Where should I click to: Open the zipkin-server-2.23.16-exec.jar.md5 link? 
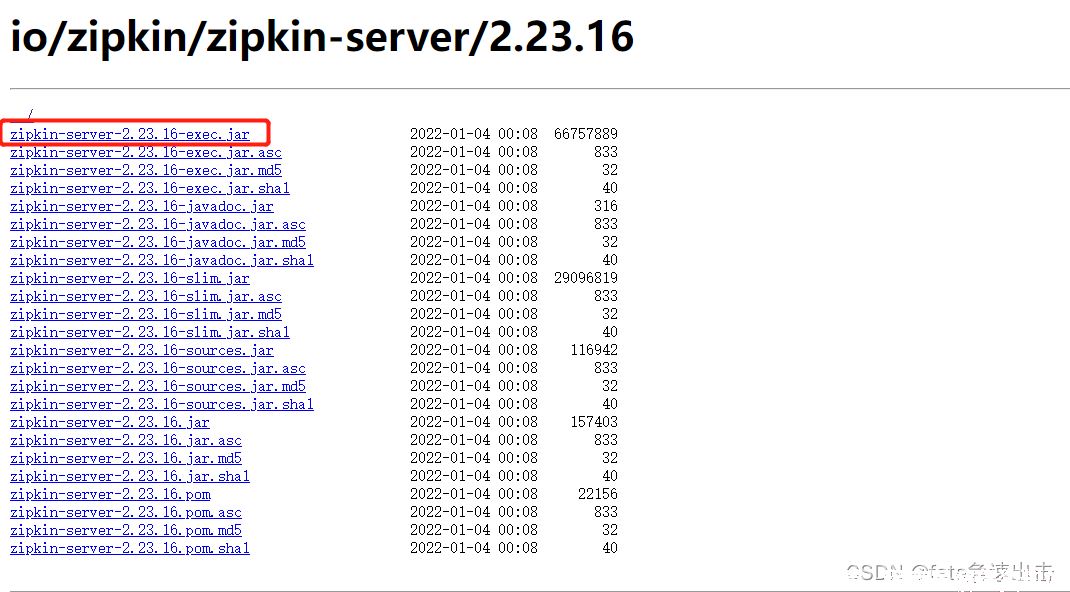click(x=145, y=170)
